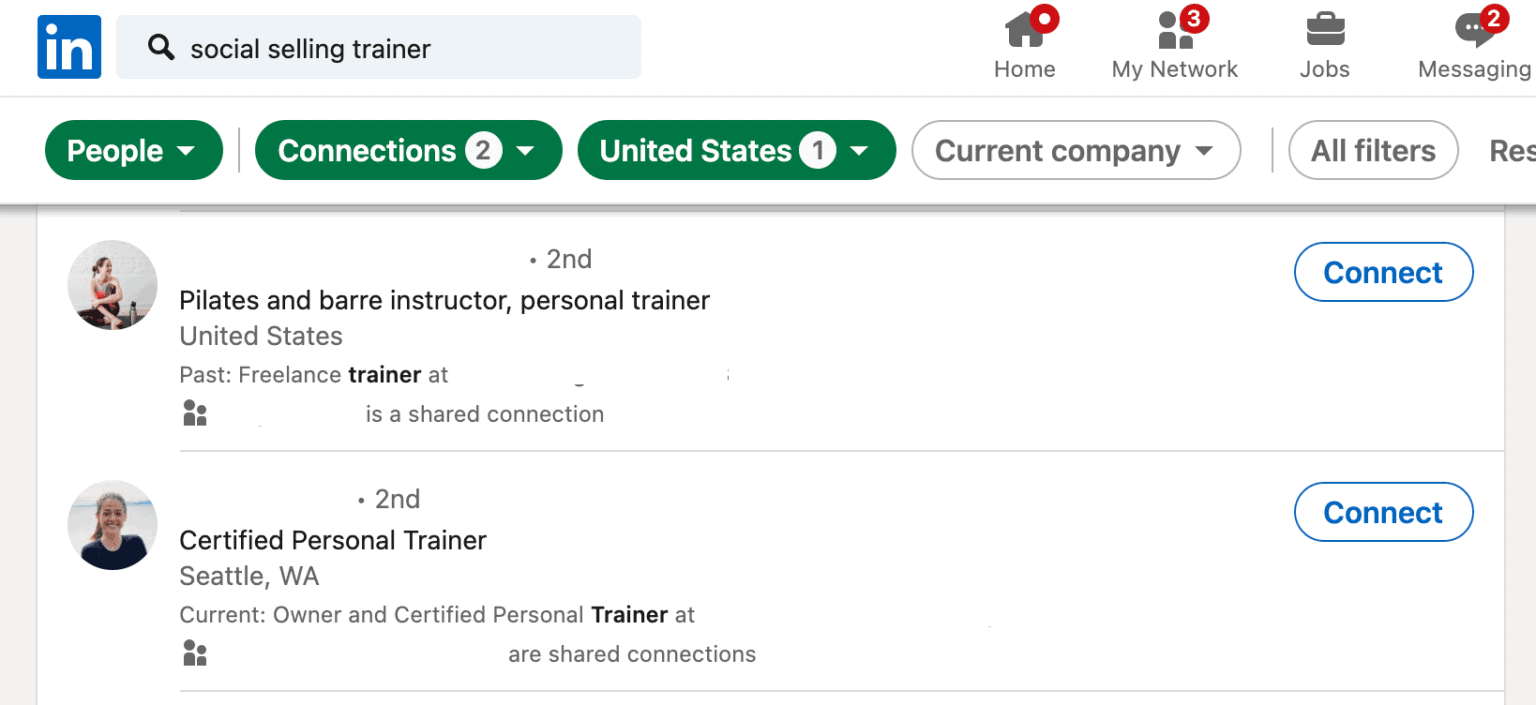
Task: View My Network notification count badge
Action: click(1196, 16)
